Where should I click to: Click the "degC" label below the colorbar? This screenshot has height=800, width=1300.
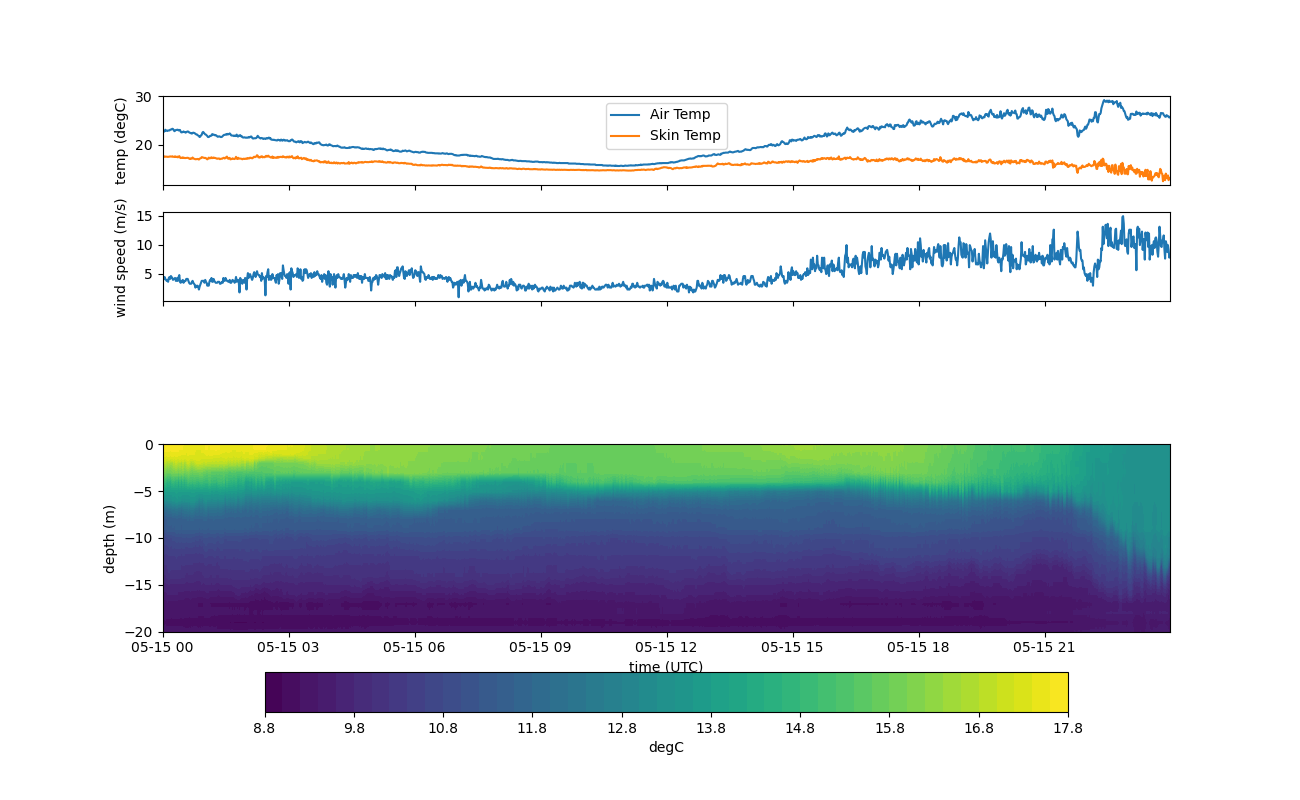point(666,748)
